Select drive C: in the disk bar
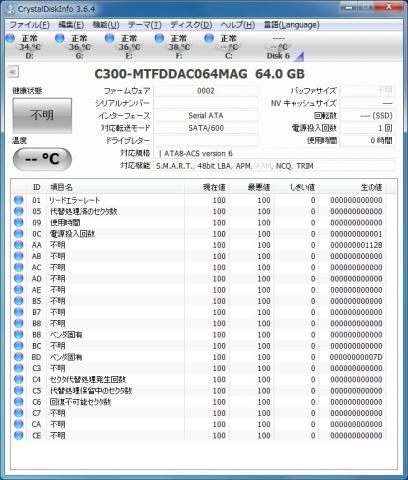This screenshot has width=408, height=480. click(x=223, y=47)
